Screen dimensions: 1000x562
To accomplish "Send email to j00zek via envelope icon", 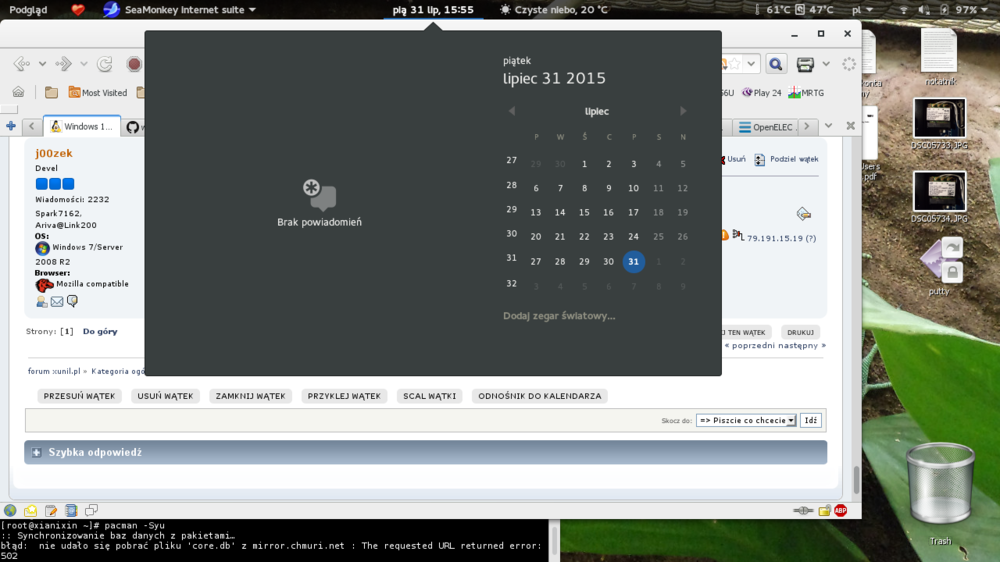I will (57, 302).
